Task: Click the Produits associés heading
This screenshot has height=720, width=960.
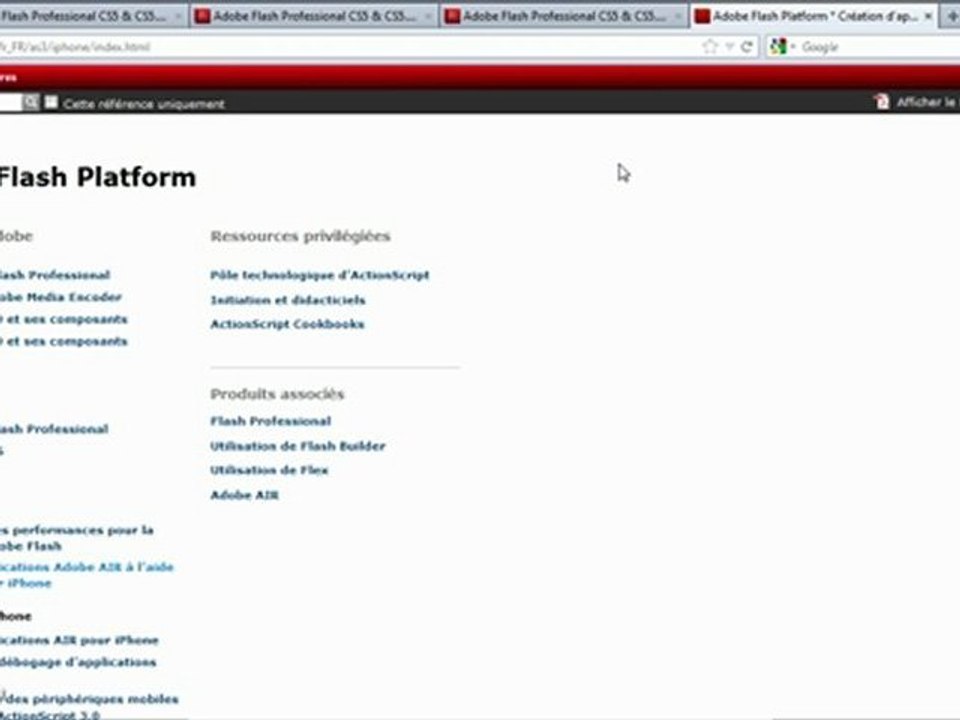Action: click(x=277, y=394)
